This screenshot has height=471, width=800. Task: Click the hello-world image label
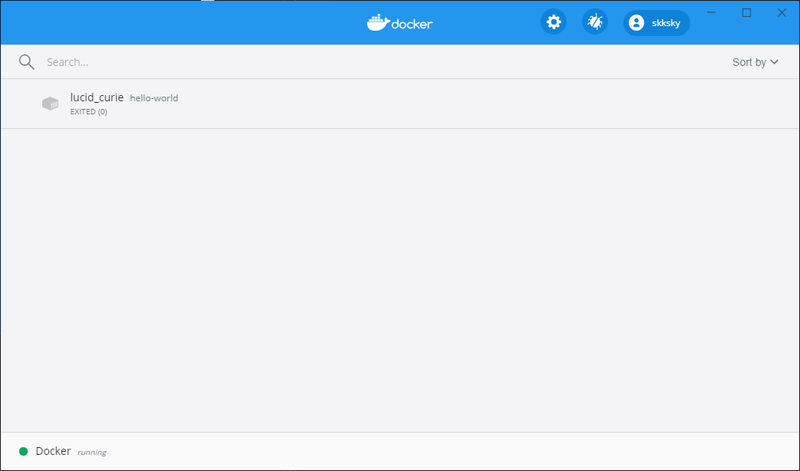click(154, 98)
